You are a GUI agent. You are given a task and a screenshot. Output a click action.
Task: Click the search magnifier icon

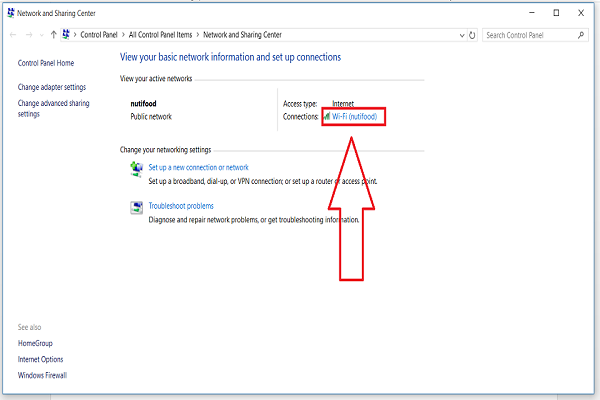point(581,35)
